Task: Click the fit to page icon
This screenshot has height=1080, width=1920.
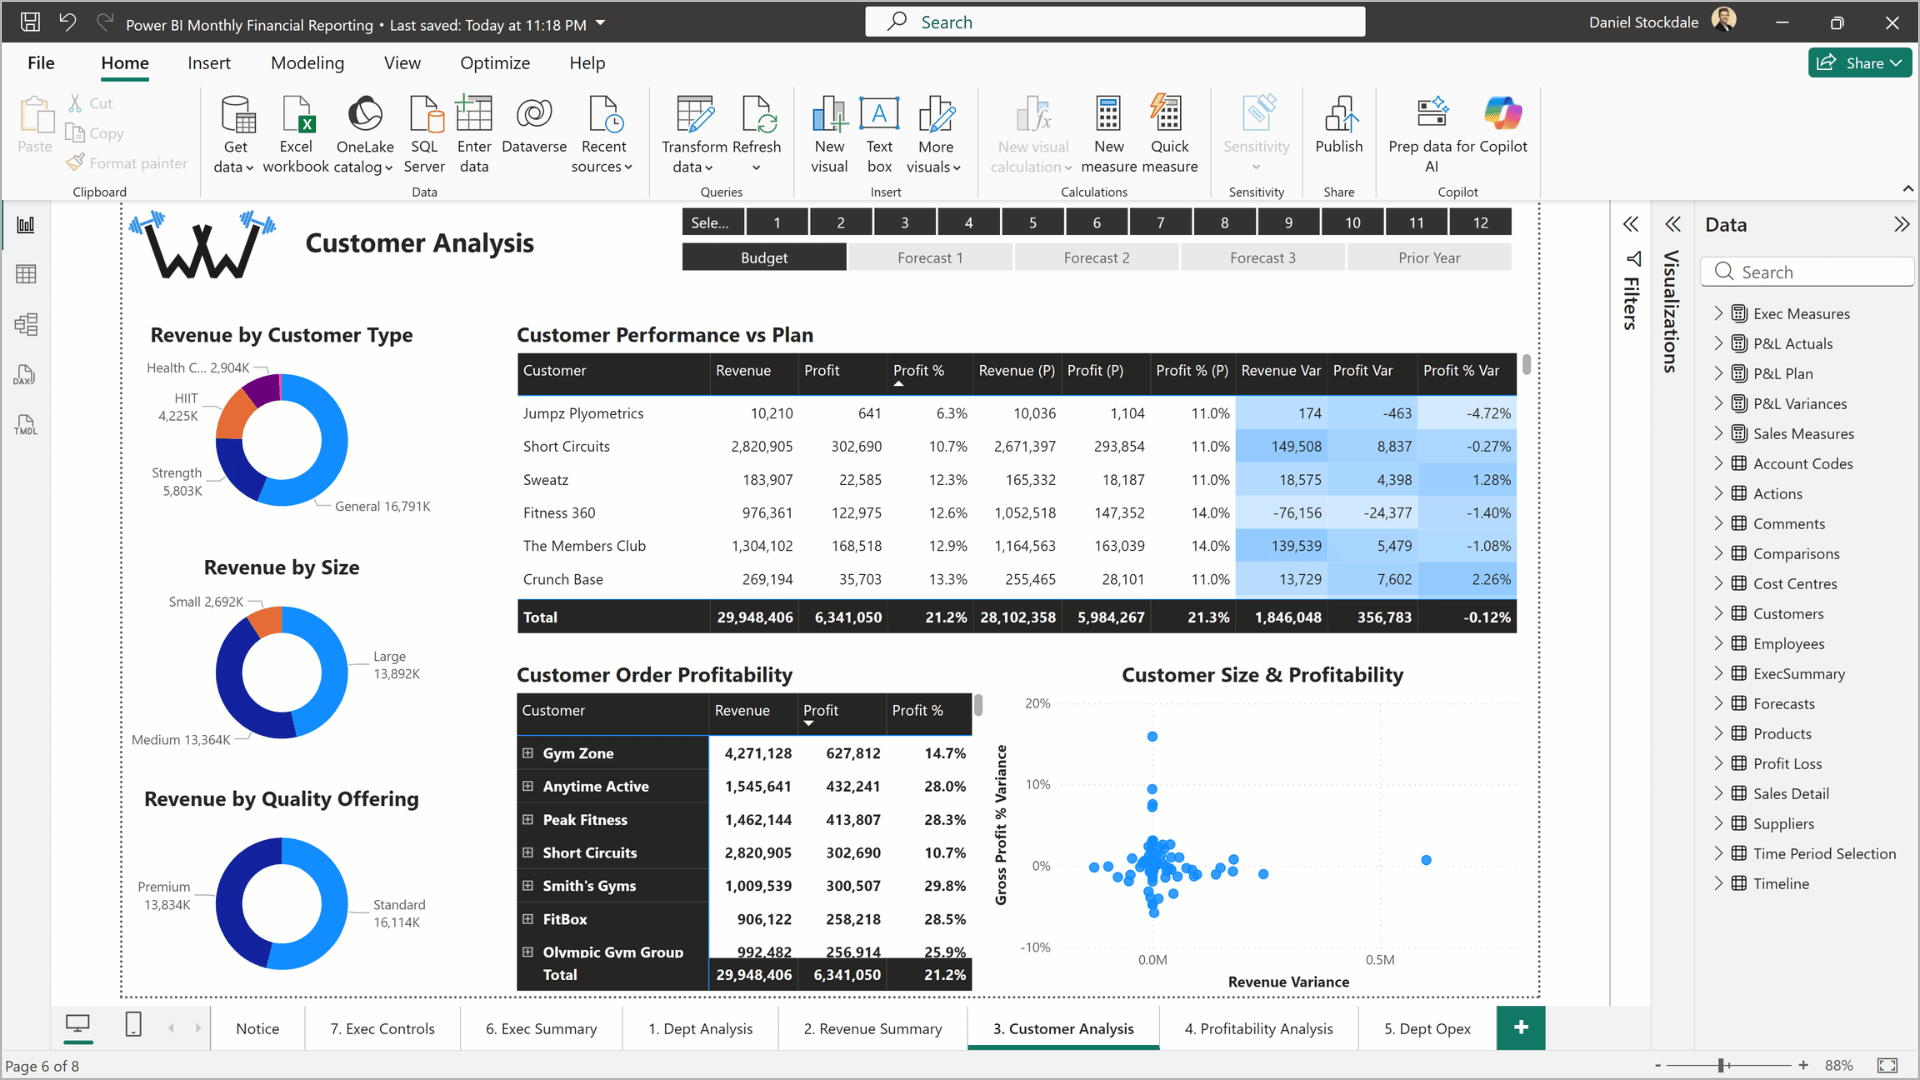Action: [x=1887, y=1065]
